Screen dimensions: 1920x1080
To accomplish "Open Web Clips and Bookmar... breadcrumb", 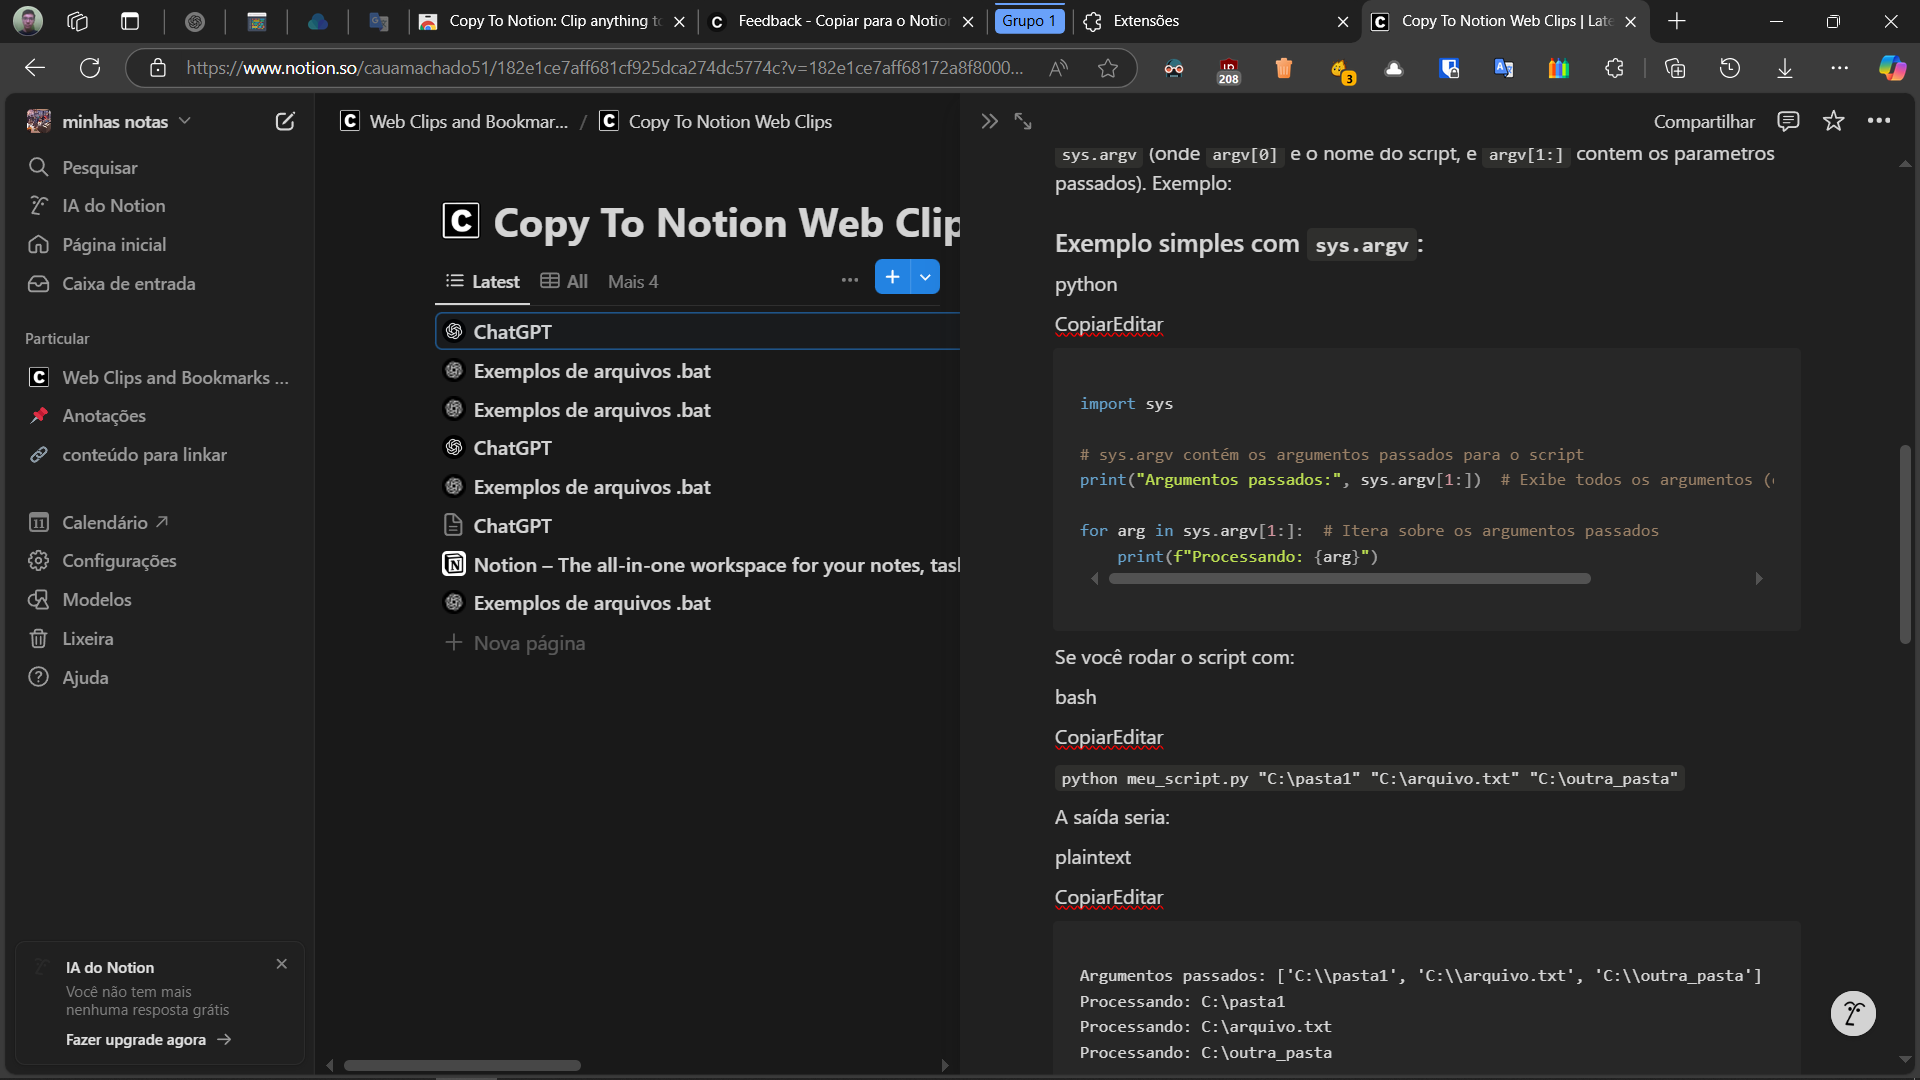I will tap(454, 121).
